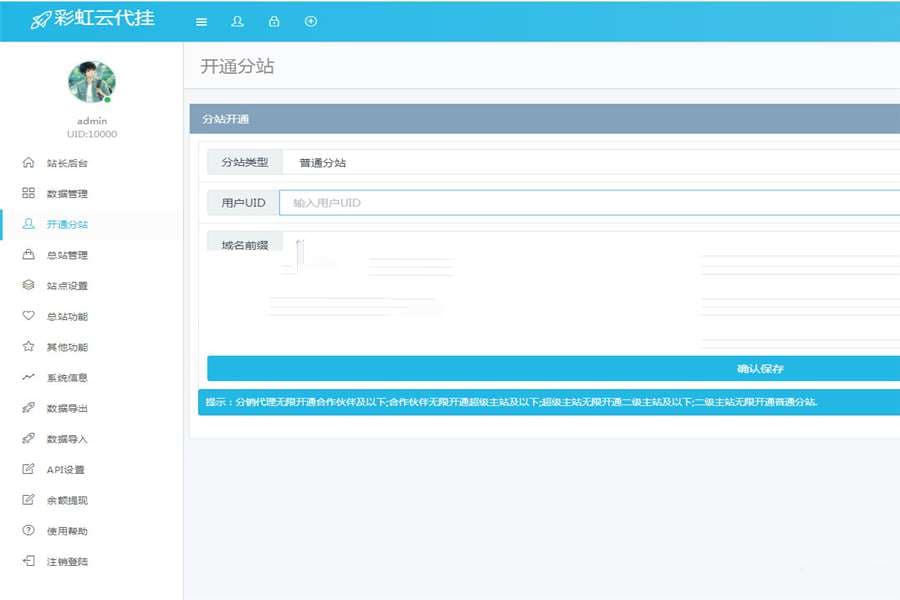Click the chart line icon next to 系统信息
900x600 pixels.
(28, 377)
